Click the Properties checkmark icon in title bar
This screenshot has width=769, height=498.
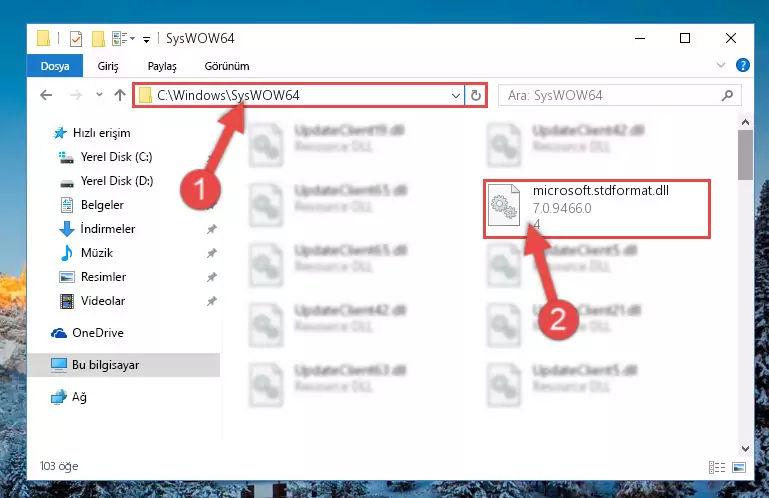tap(76, 38)
